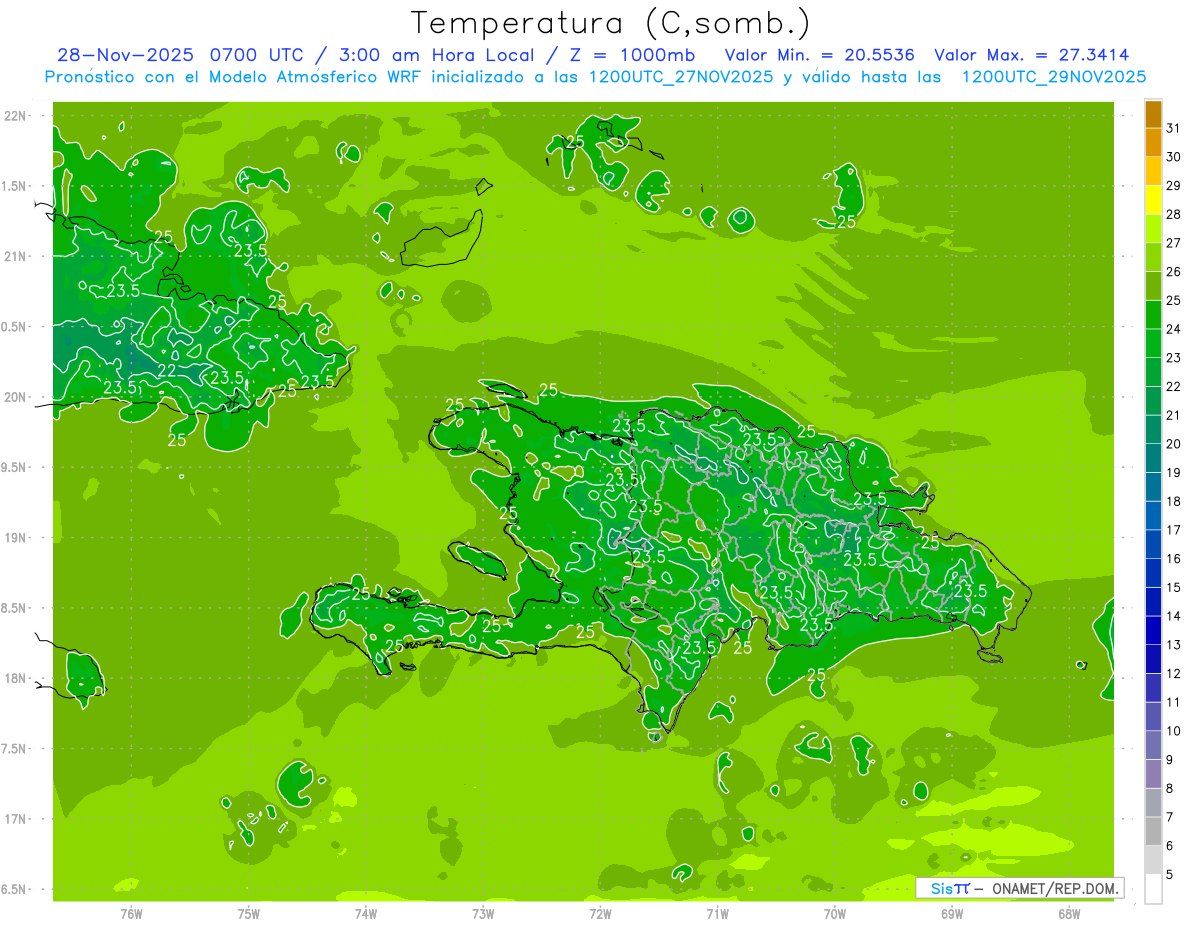Screen dimensions: 1200x927
Task: Pick the gray swatch between 6 and 7
Action: click(x=1153, y=831)
